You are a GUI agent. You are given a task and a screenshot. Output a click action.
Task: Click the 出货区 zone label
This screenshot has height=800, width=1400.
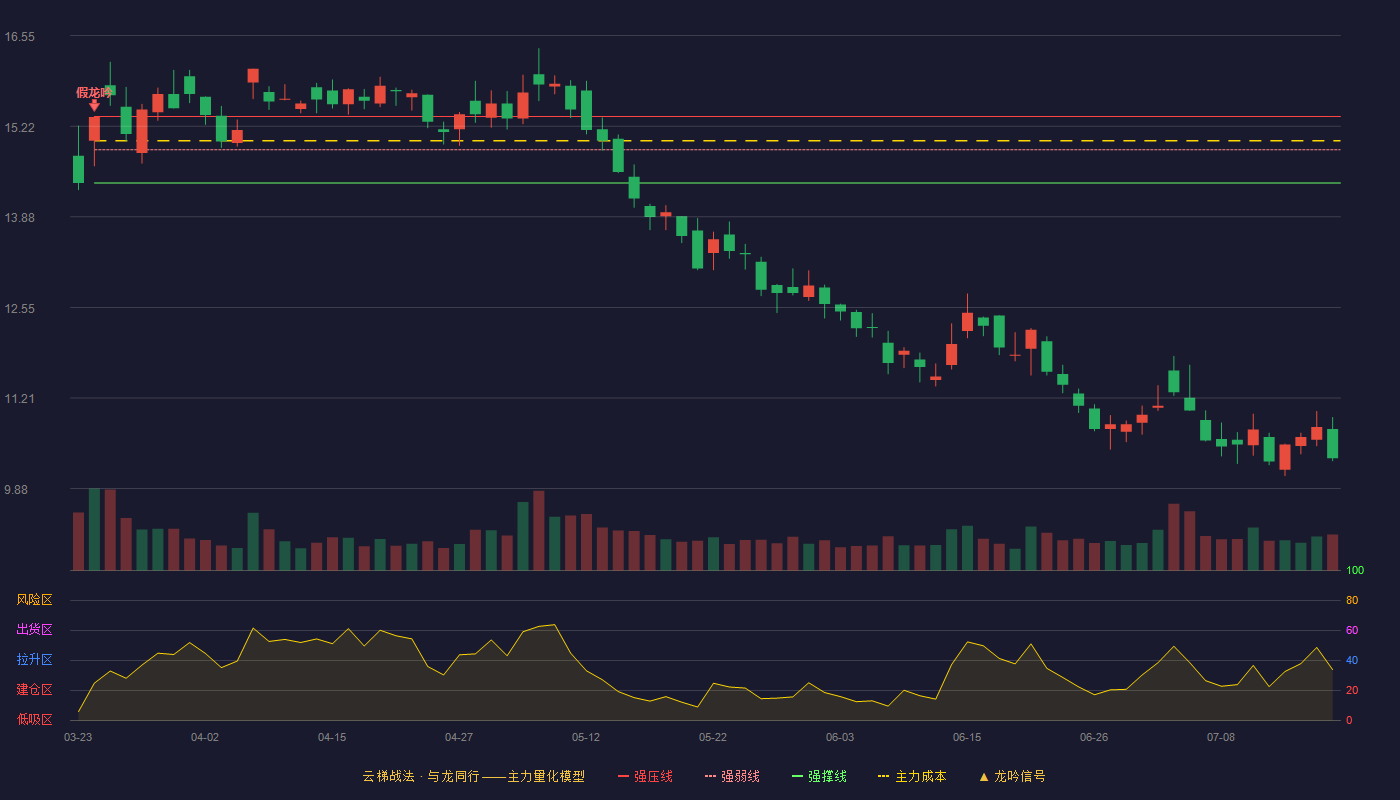click(x=34, y=630)
